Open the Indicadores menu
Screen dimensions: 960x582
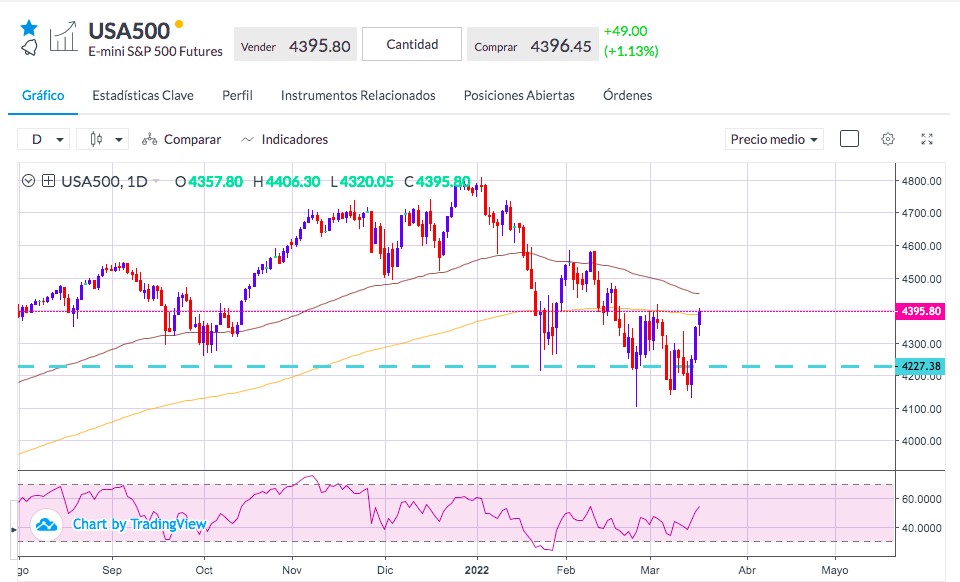(x=285, y=140)
